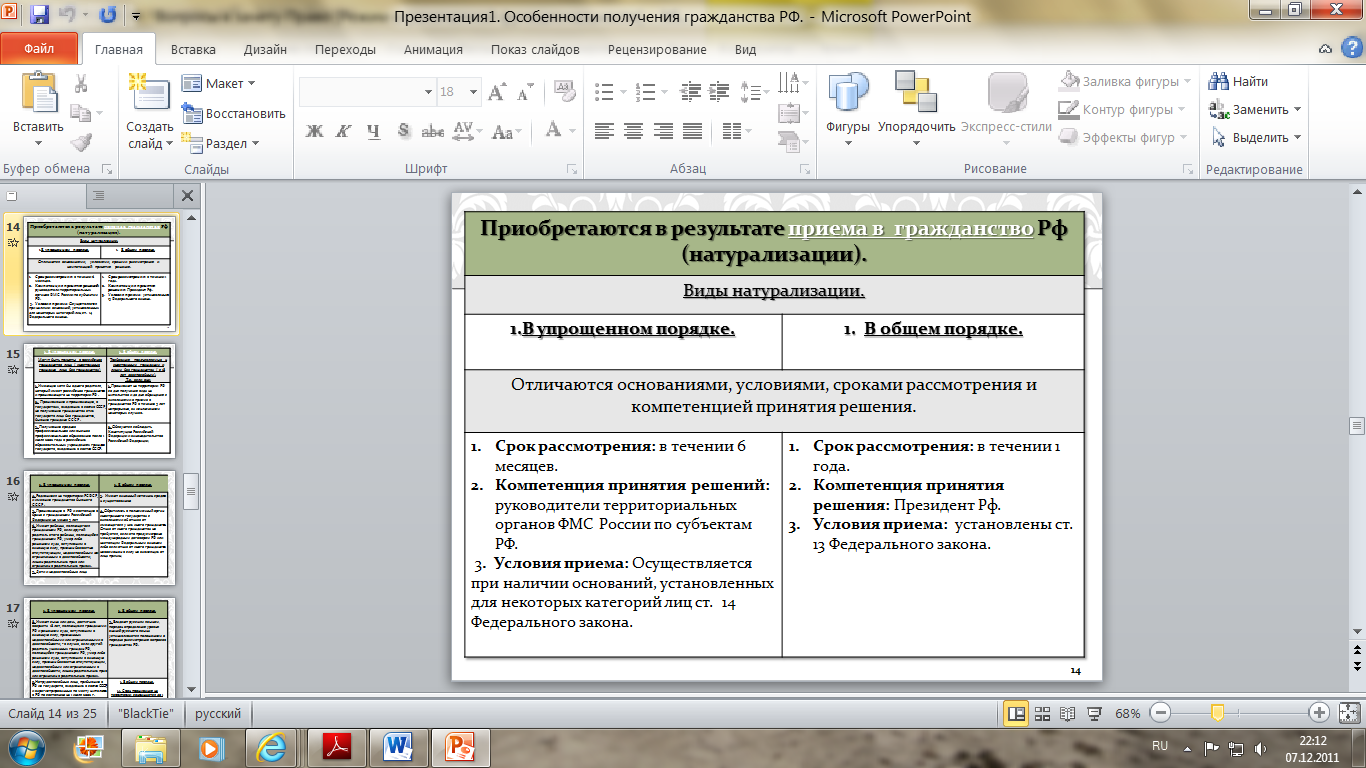Start slideshow from status bar icon
1366x768 pixels.
tap(1094, 714)
